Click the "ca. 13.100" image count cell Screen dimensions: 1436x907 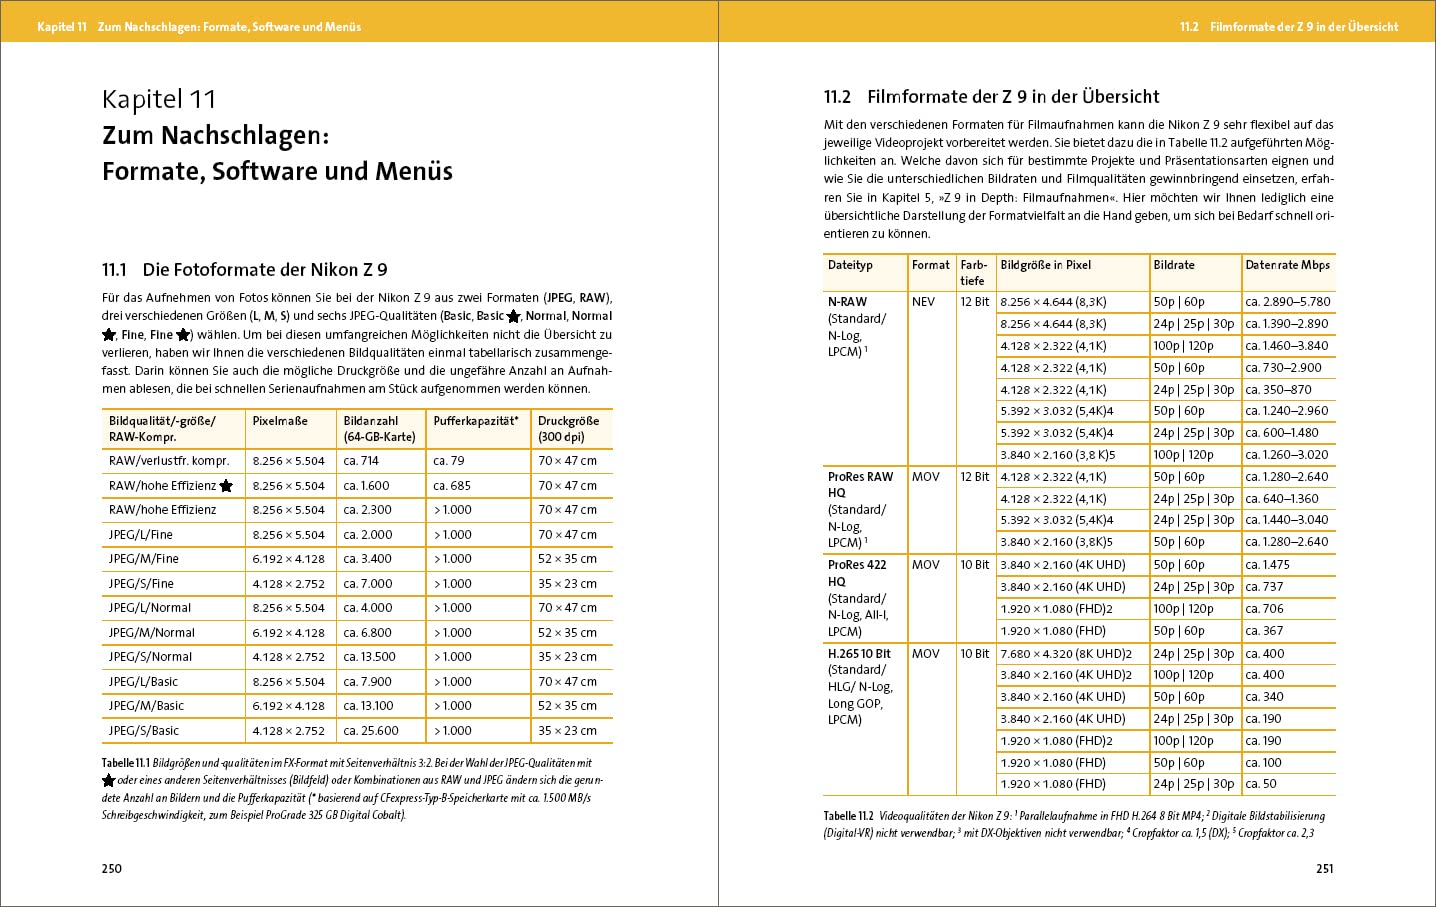pyautogui.click(x=369, y=706)
